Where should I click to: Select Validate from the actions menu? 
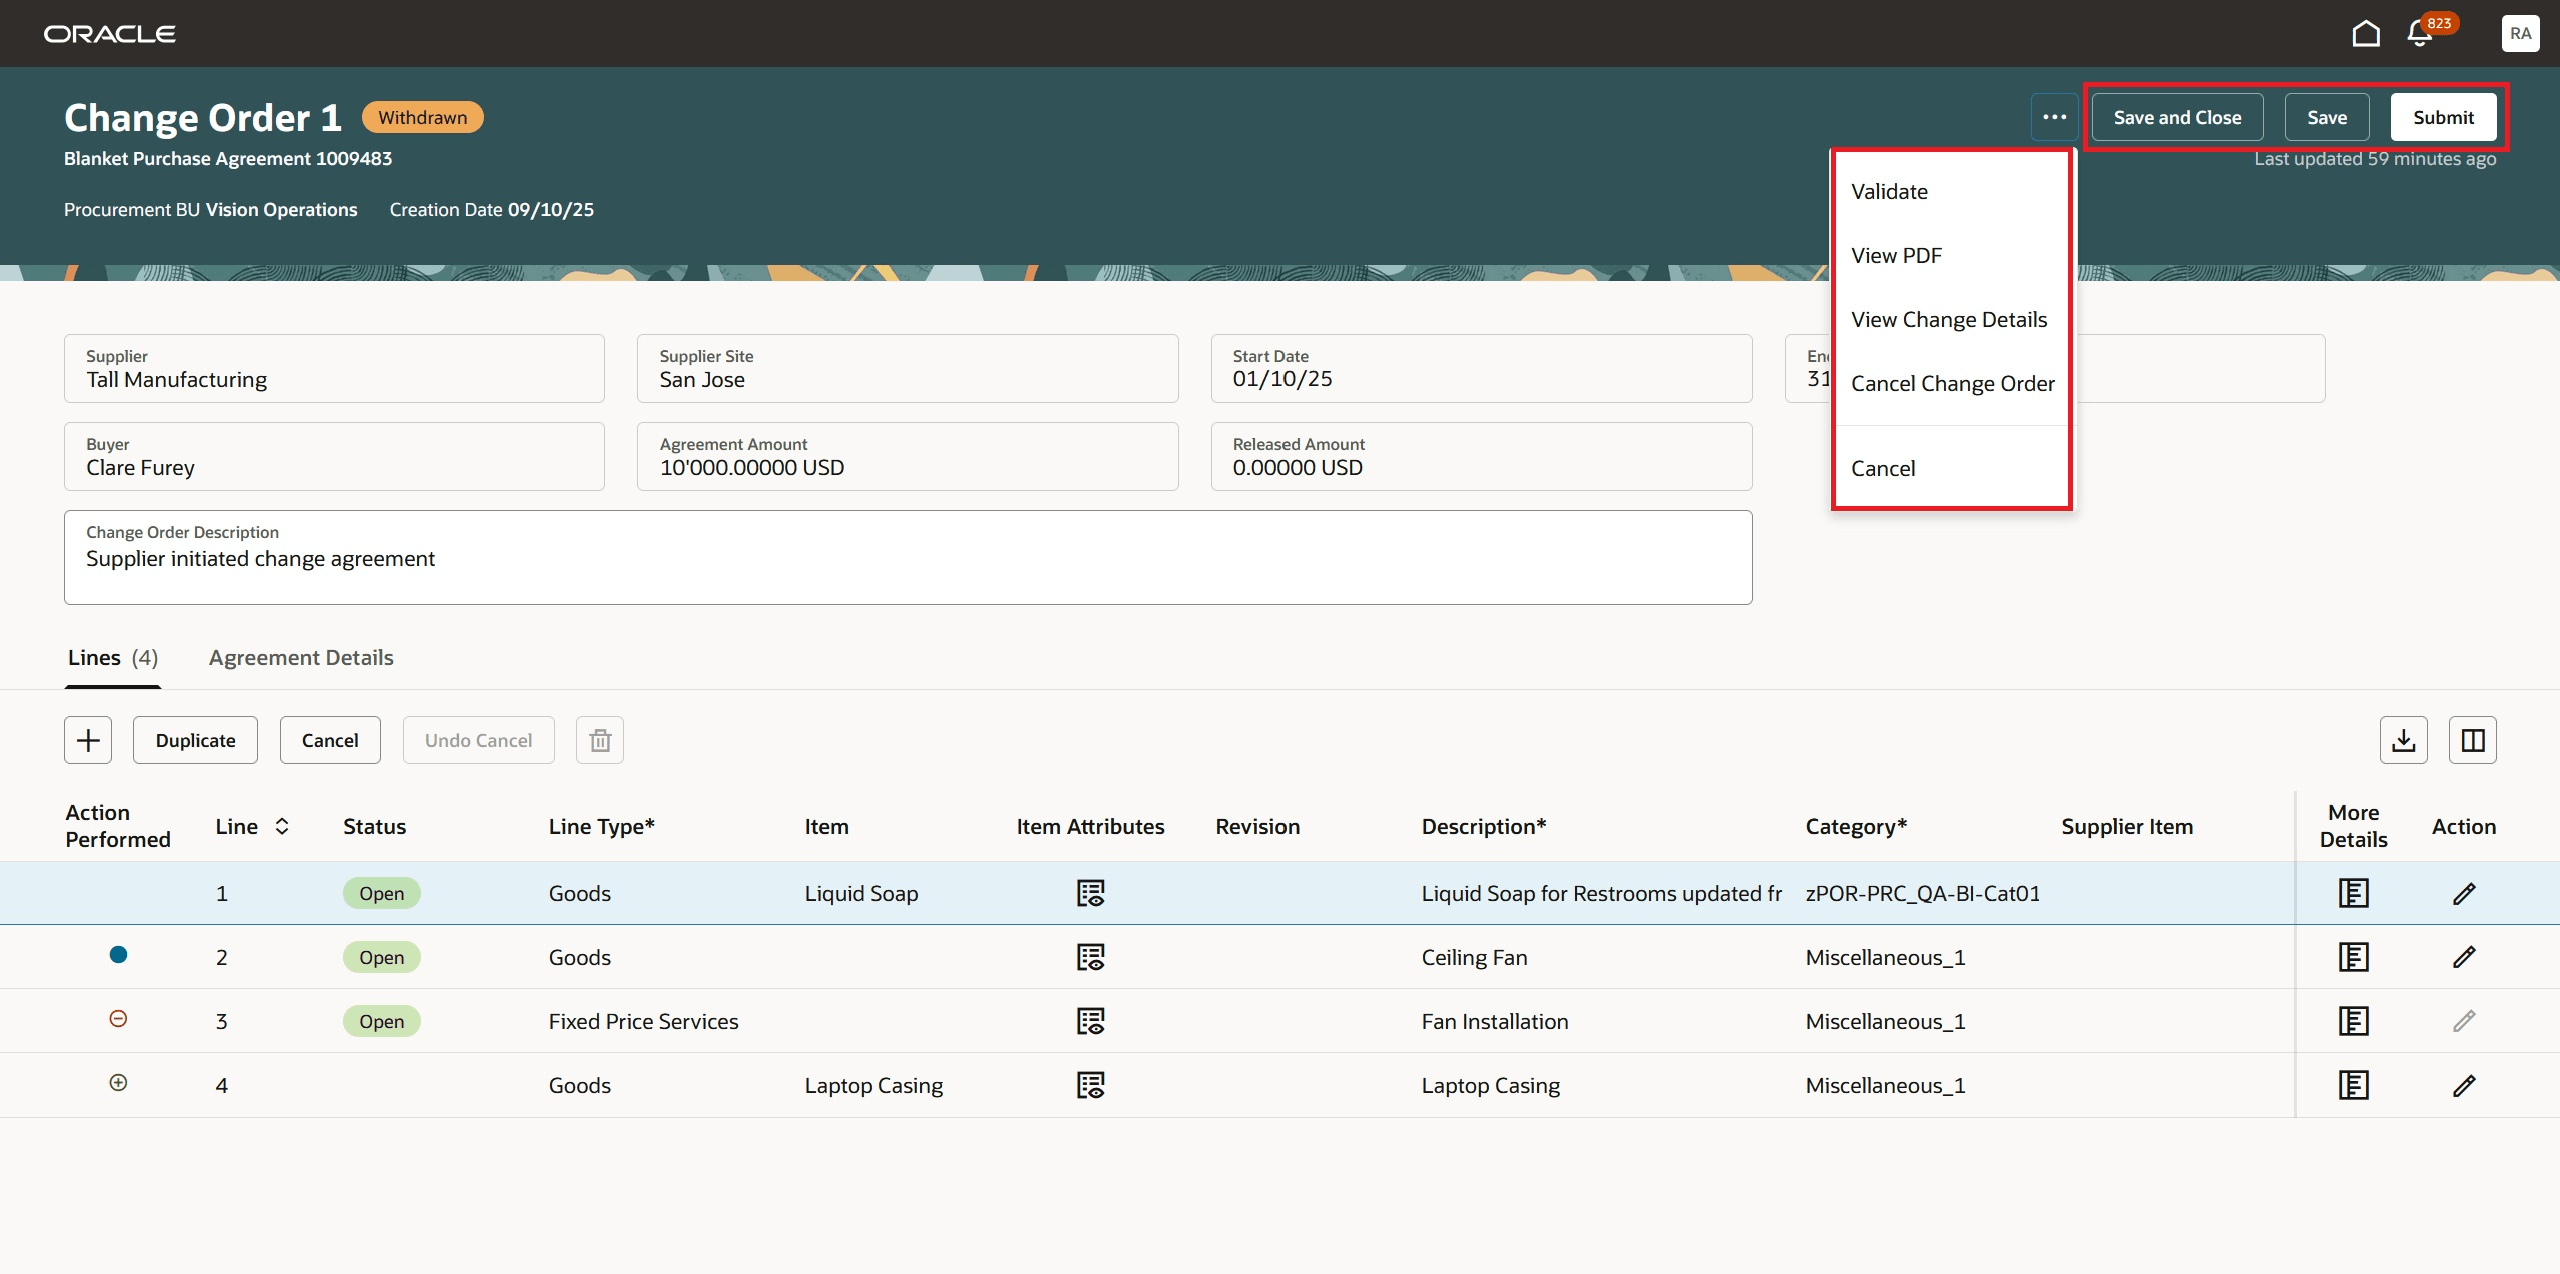pyautogui.click(x=1888, y=191)
